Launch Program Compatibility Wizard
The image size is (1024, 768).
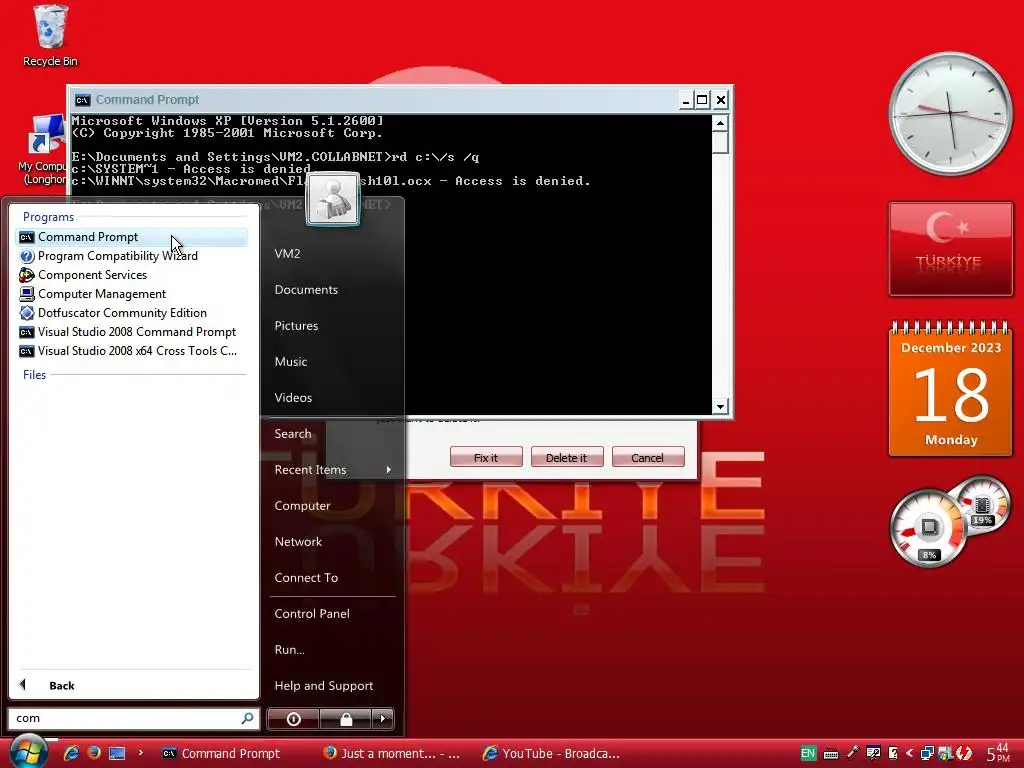tap(131, 256)
